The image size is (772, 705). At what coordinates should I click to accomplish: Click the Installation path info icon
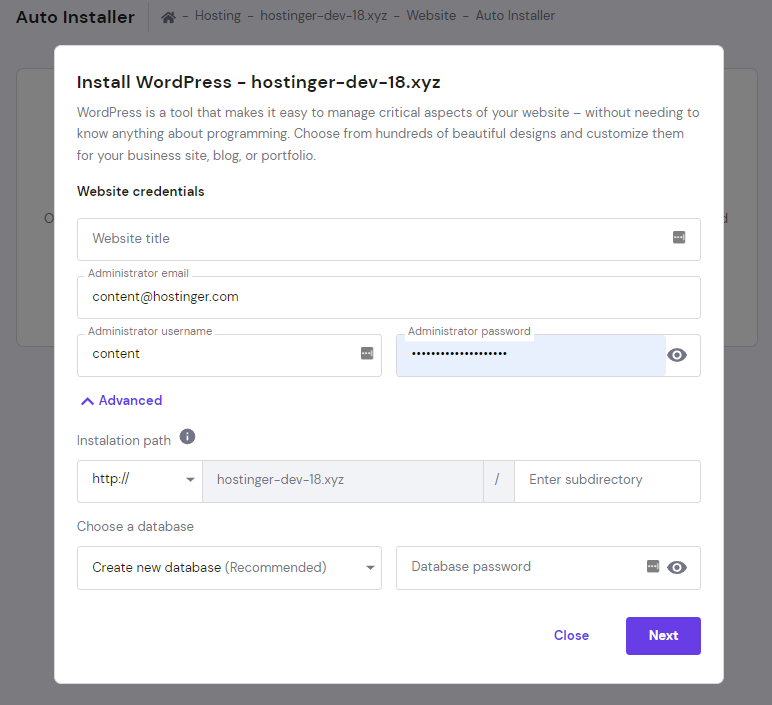tap(187, 437)
